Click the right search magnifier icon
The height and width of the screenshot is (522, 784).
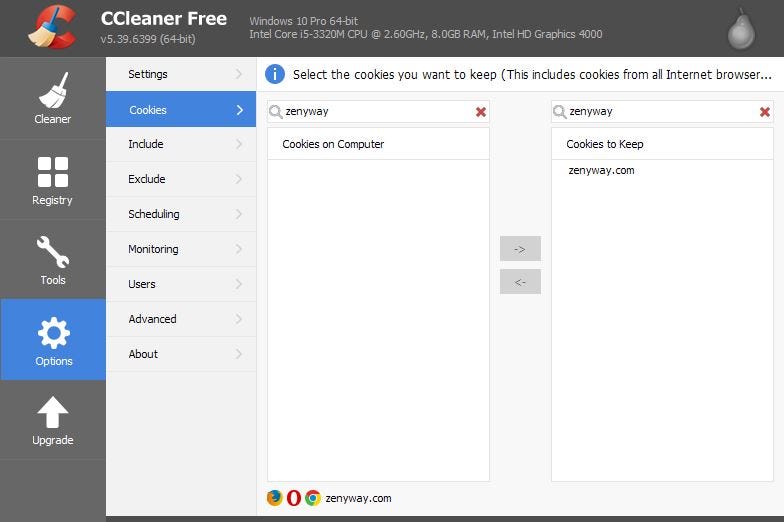[x=560, y=112]
